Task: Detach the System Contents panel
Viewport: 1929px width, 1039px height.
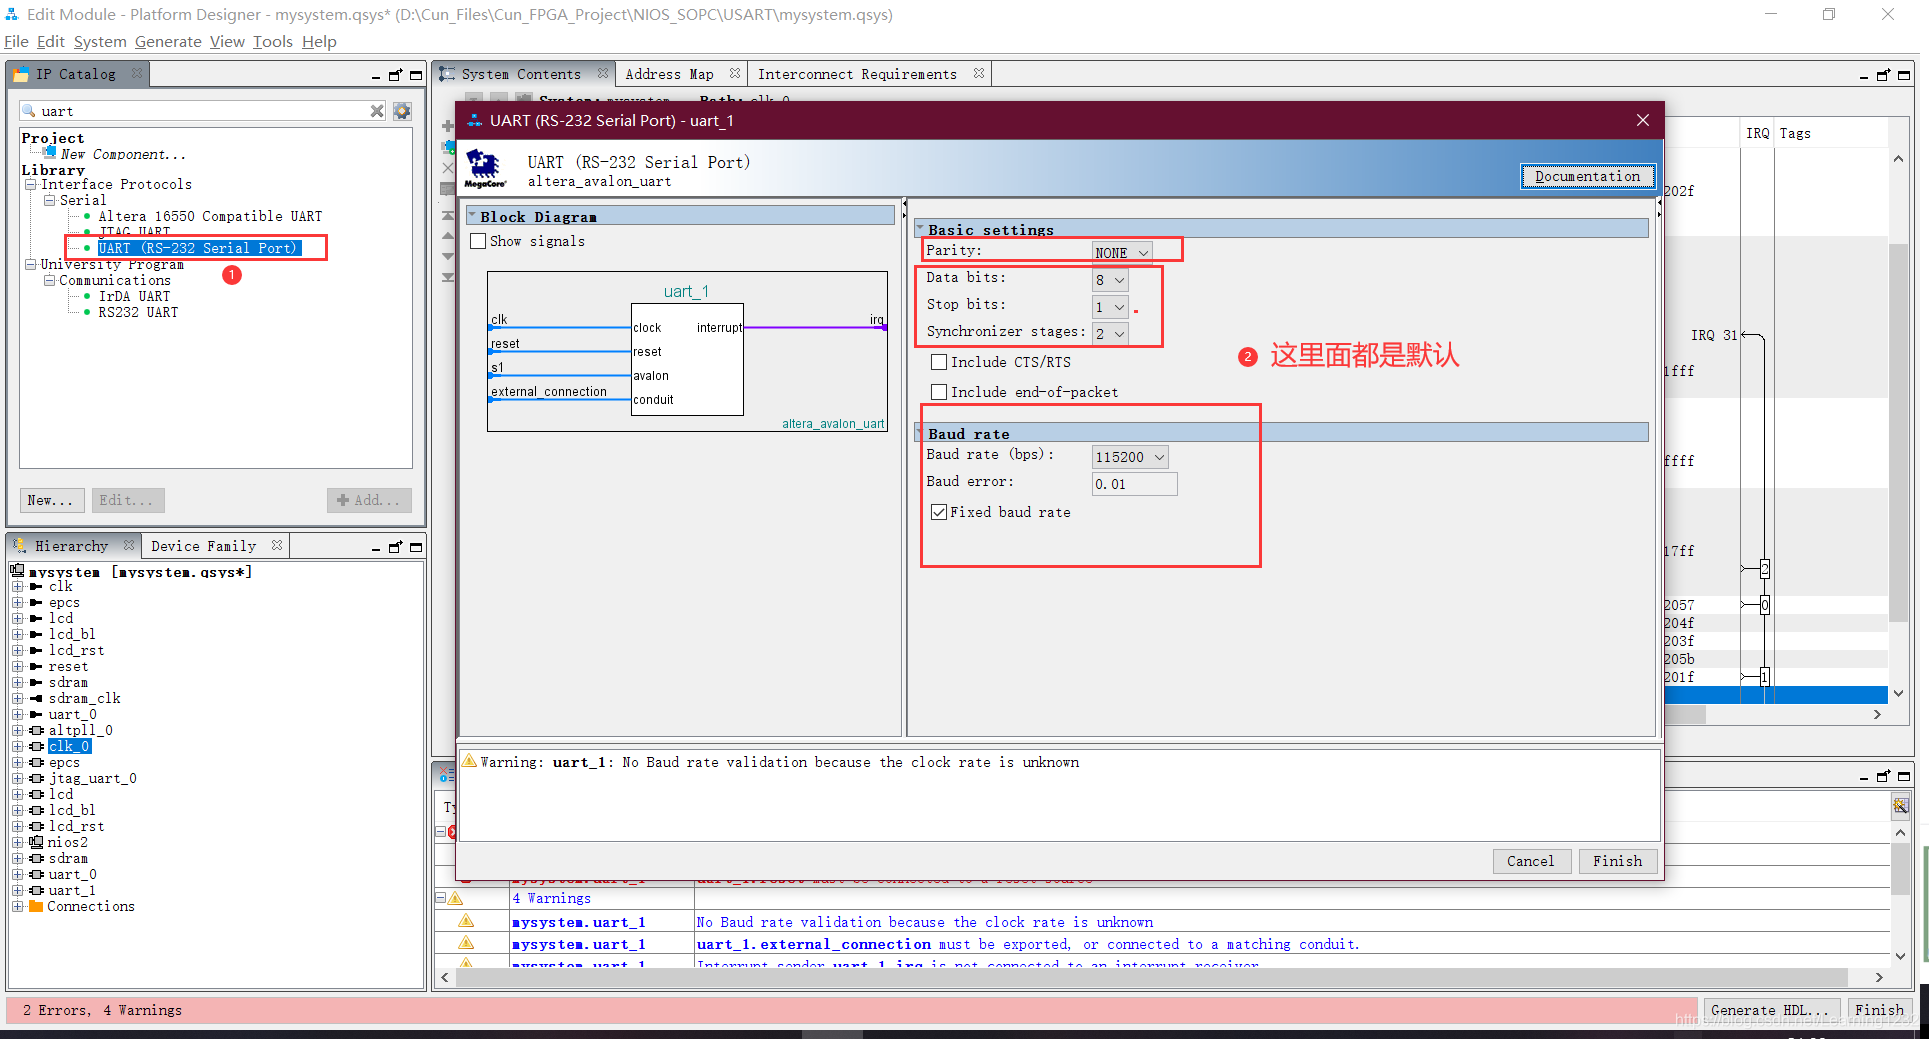Action: point(1884,75)
